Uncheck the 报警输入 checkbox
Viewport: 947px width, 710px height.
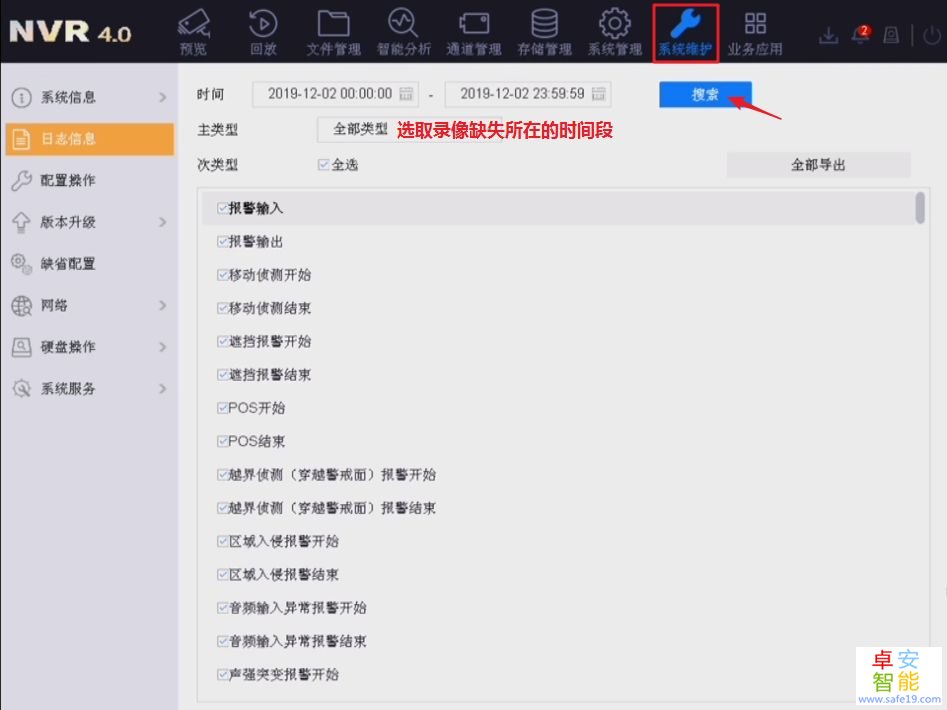tap(221, 207)
